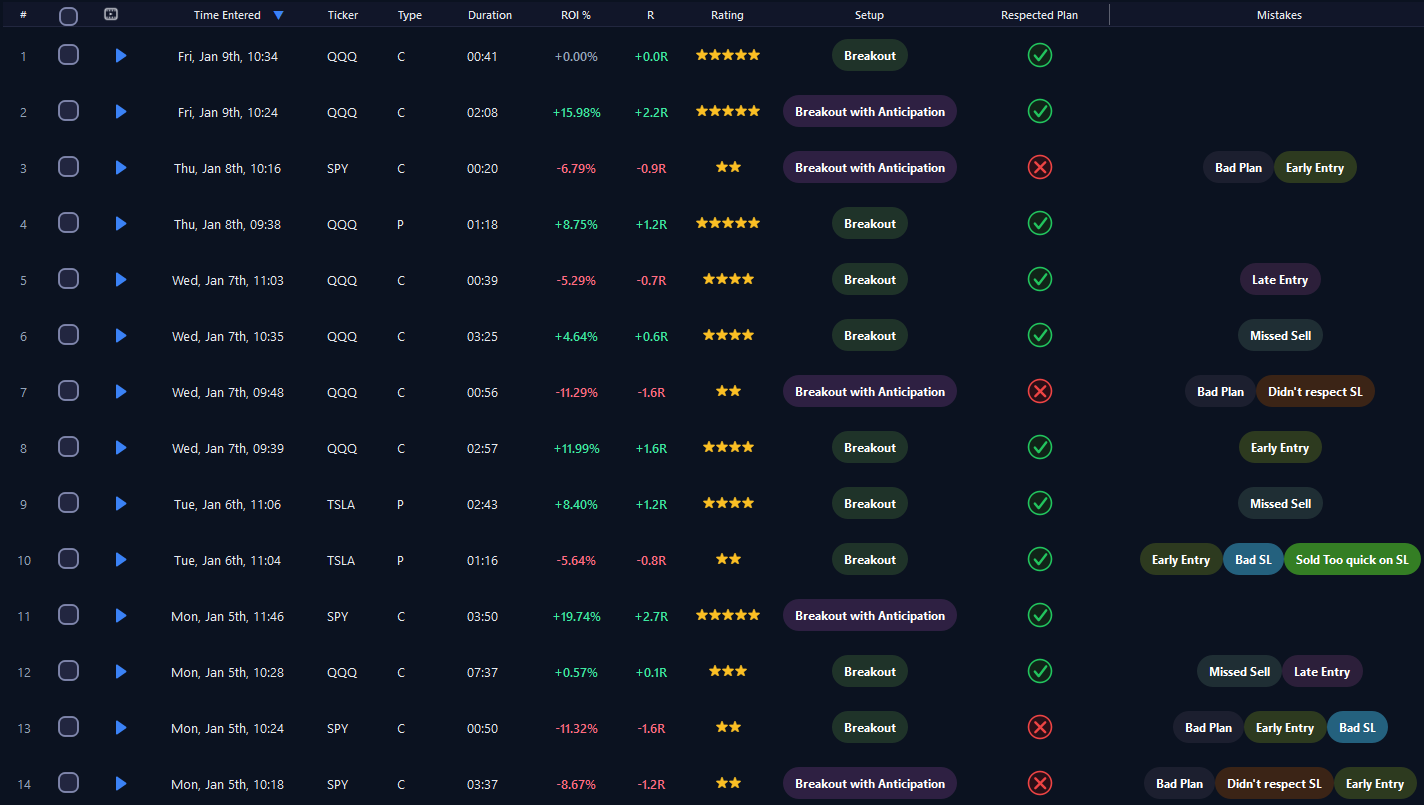
Task: Open the Breakout with Anticipation tag on trade 2
Action: (869, 111)
